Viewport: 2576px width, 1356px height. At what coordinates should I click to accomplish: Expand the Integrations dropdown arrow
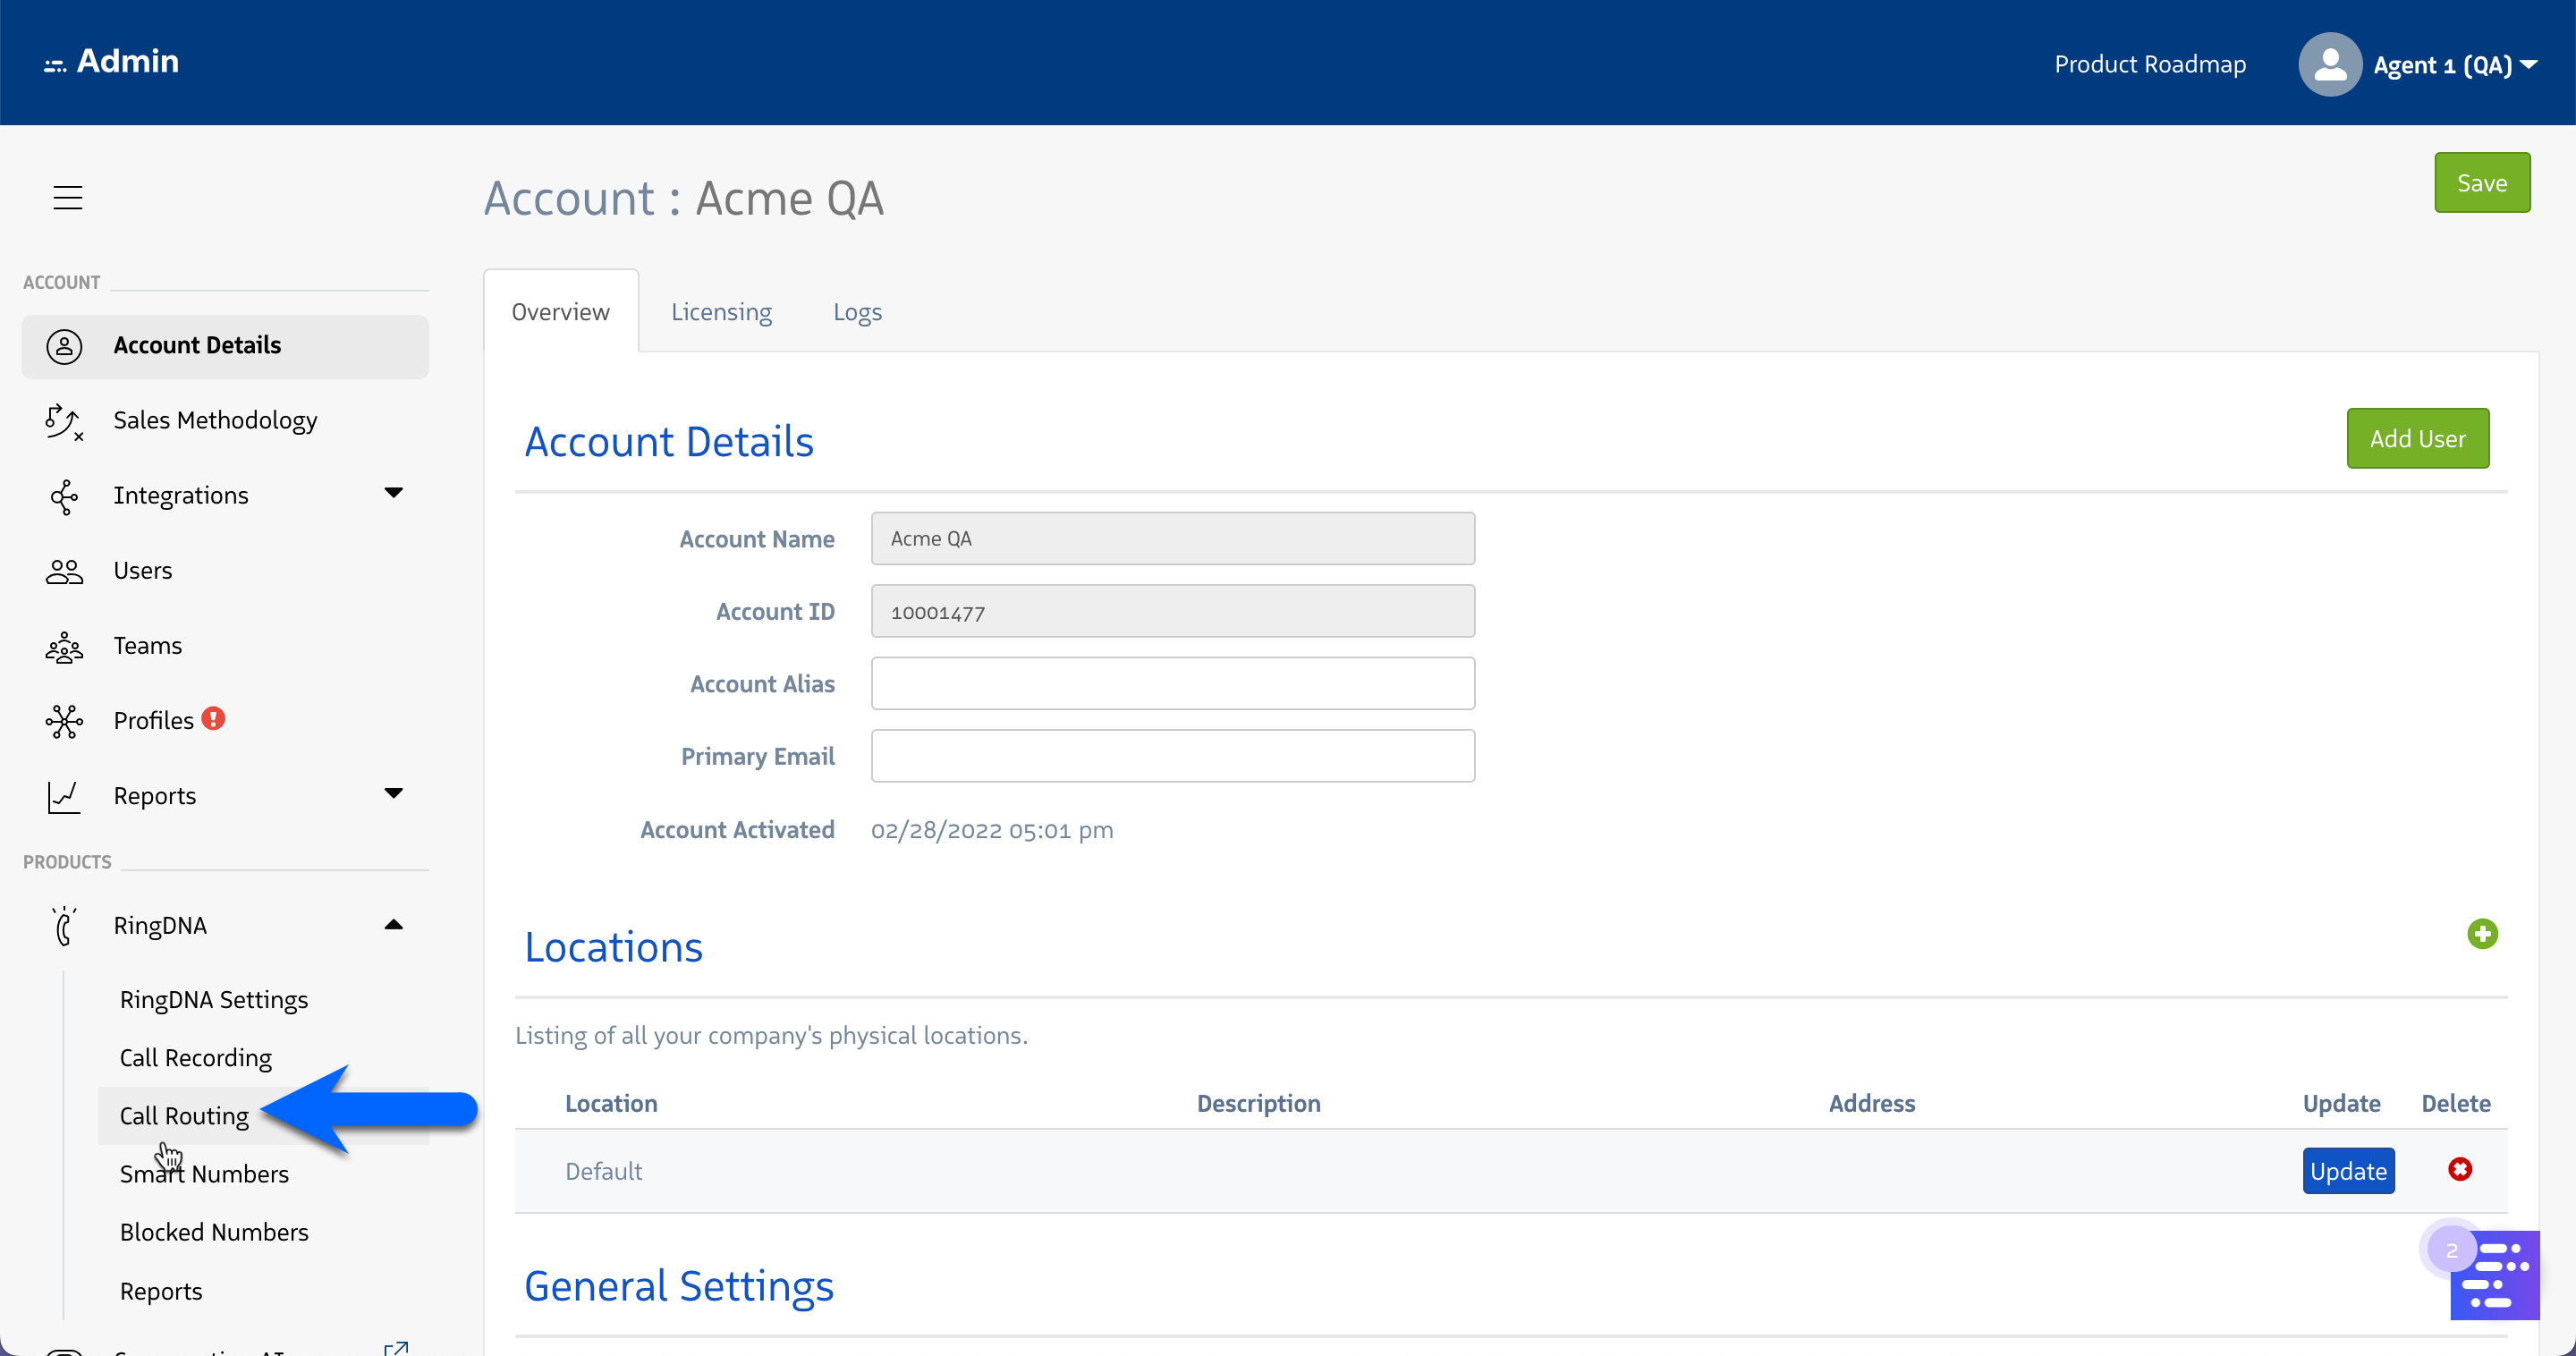coord(393,493)
